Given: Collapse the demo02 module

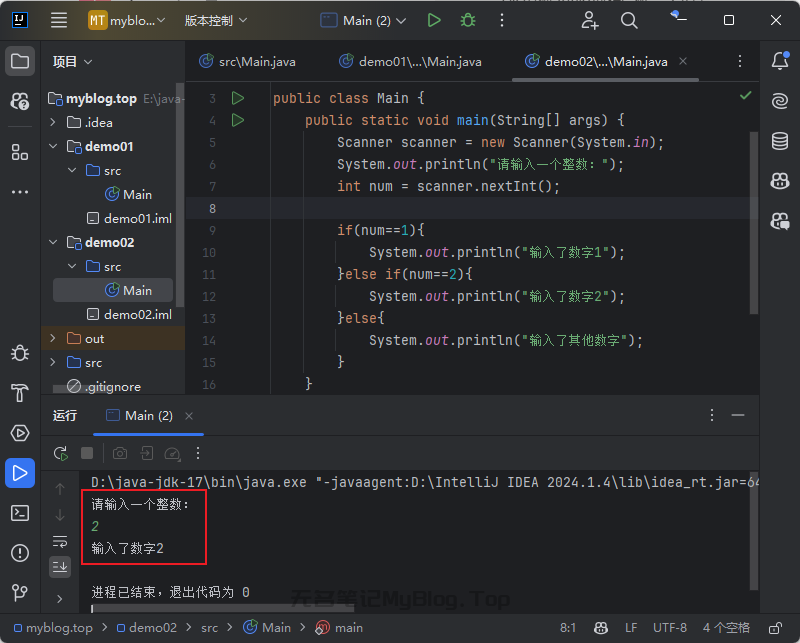Looking at the screenshot, I should coord(53,242).
